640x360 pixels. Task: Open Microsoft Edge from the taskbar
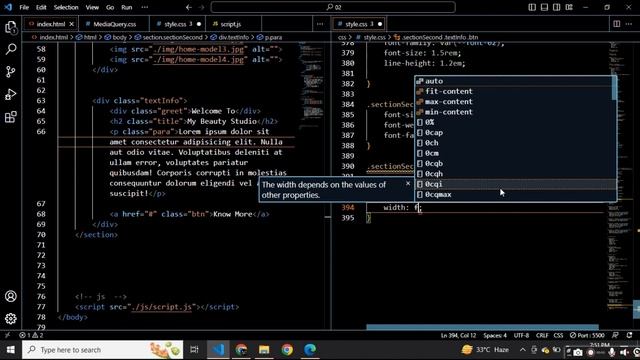click(x=310, y=350)
